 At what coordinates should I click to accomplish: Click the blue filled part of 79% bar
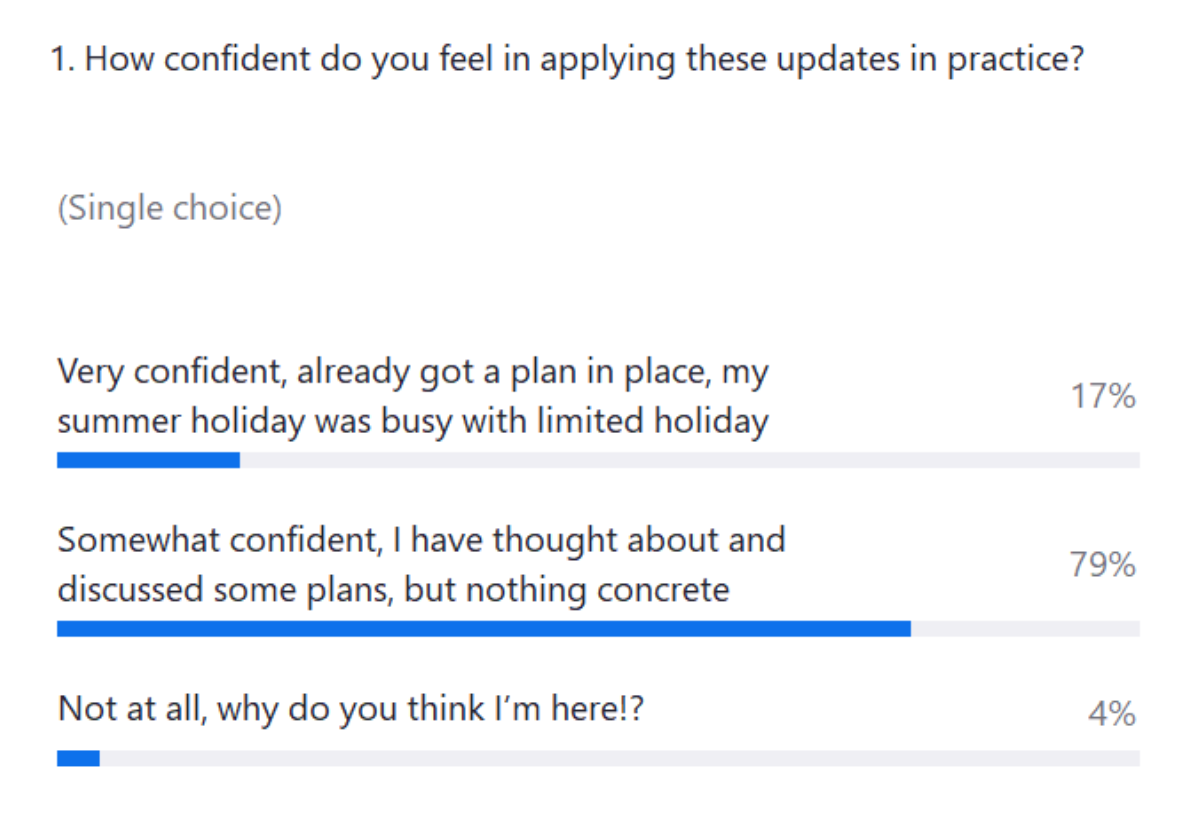484,629
